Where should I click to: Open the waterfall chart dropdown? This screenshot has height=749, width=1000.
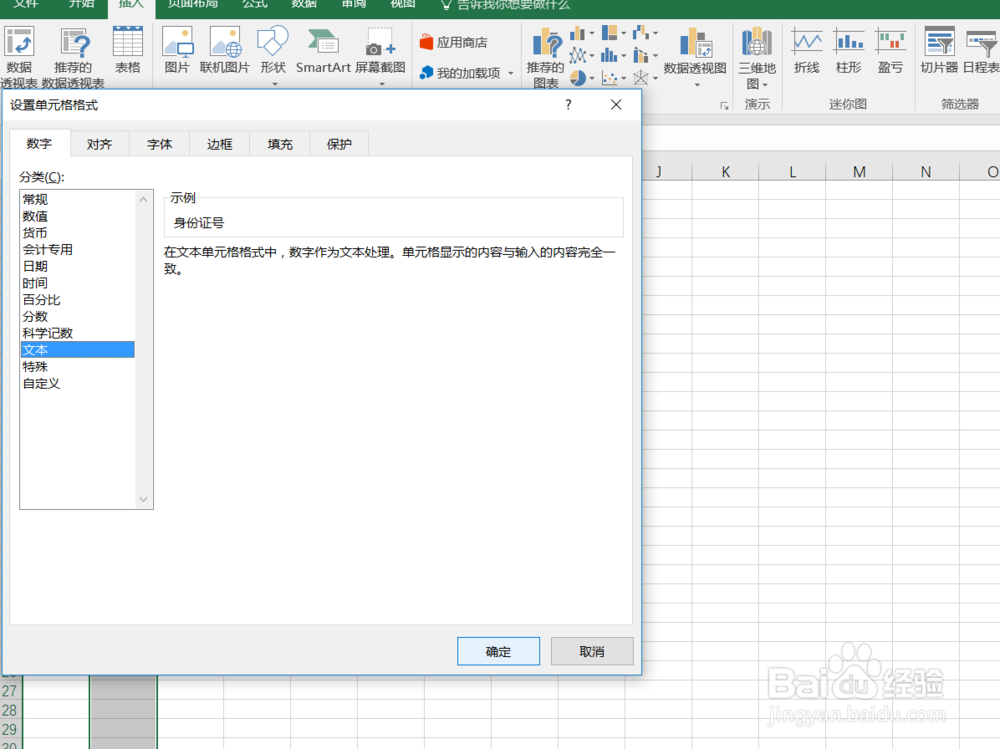pos(645,33)
